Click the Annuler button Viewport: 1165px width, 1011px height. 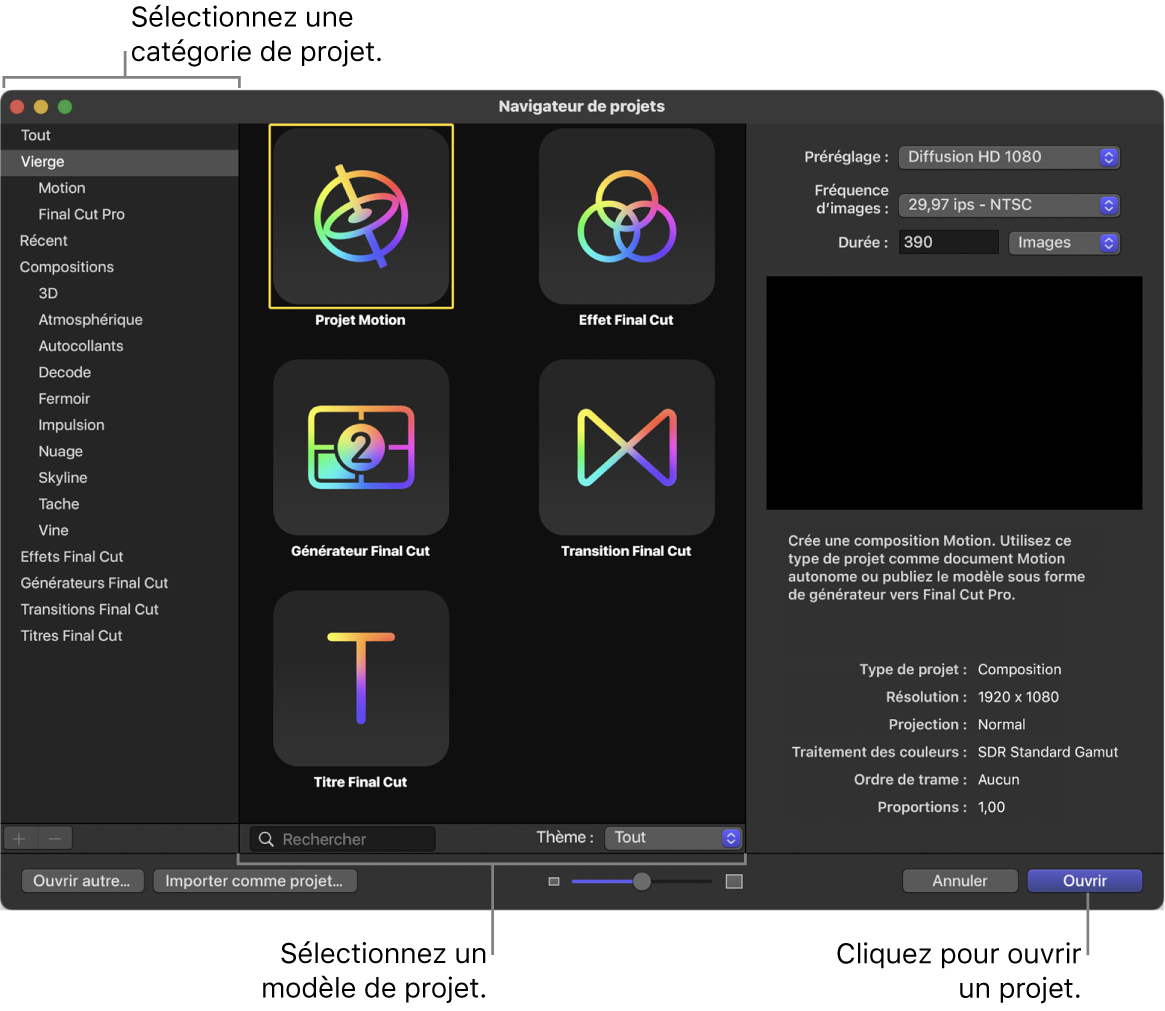[960, 880]
